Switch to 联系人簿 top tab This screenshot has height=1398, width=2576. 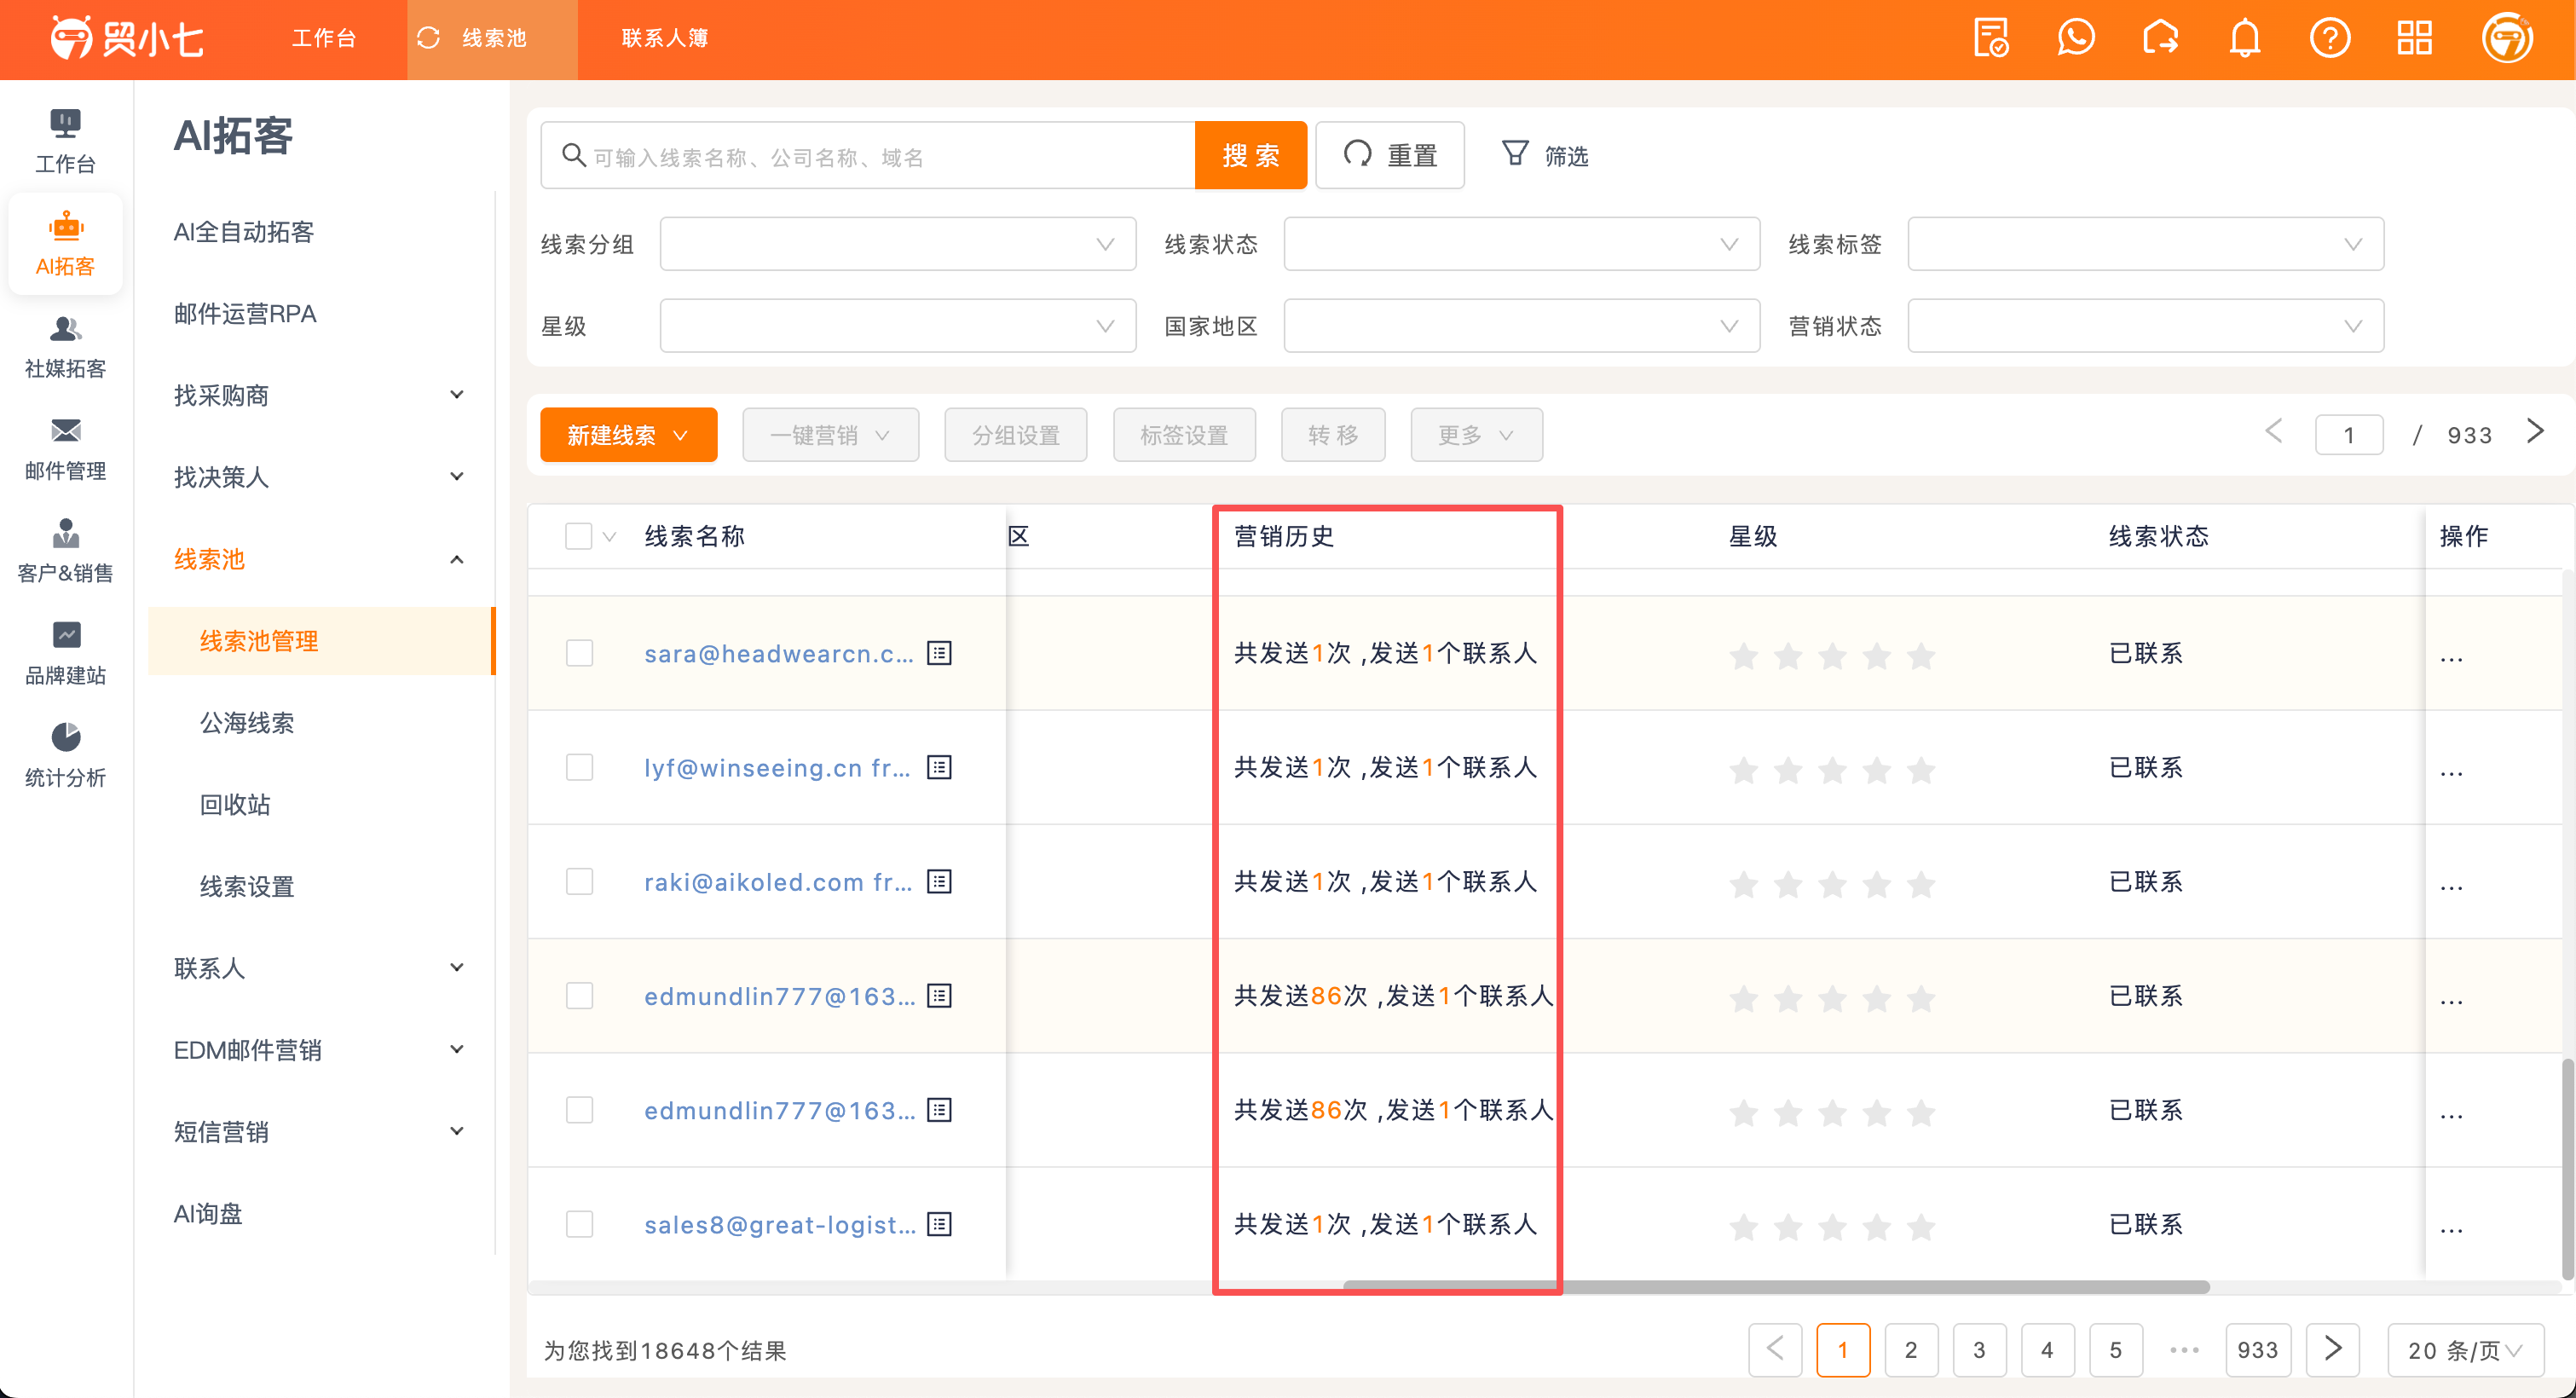click(665, 38)
